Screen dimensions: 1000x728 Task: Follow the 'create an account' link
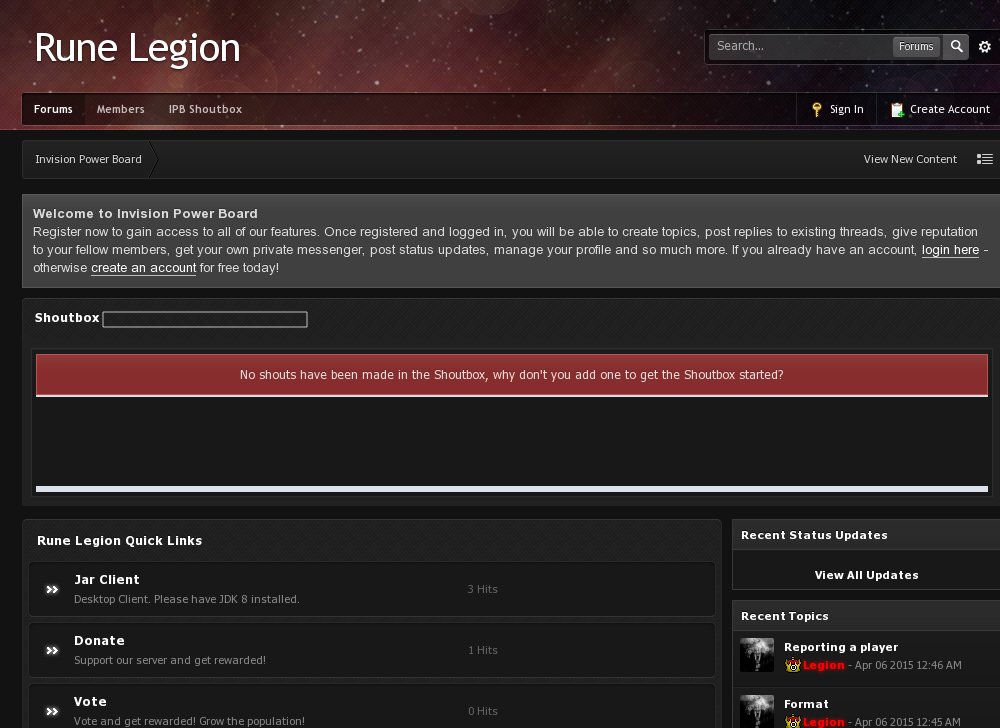coord(143,268)
